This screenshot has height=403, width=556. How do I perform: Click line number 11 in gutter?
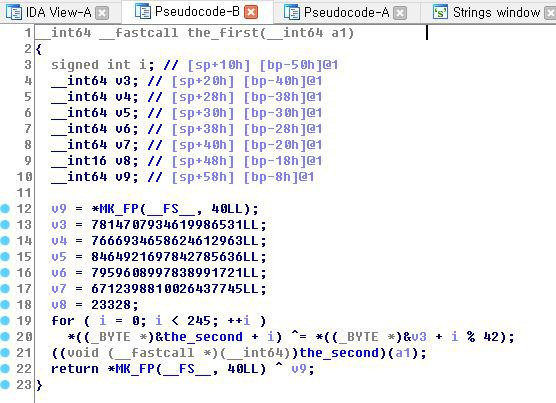click(24, 193)
